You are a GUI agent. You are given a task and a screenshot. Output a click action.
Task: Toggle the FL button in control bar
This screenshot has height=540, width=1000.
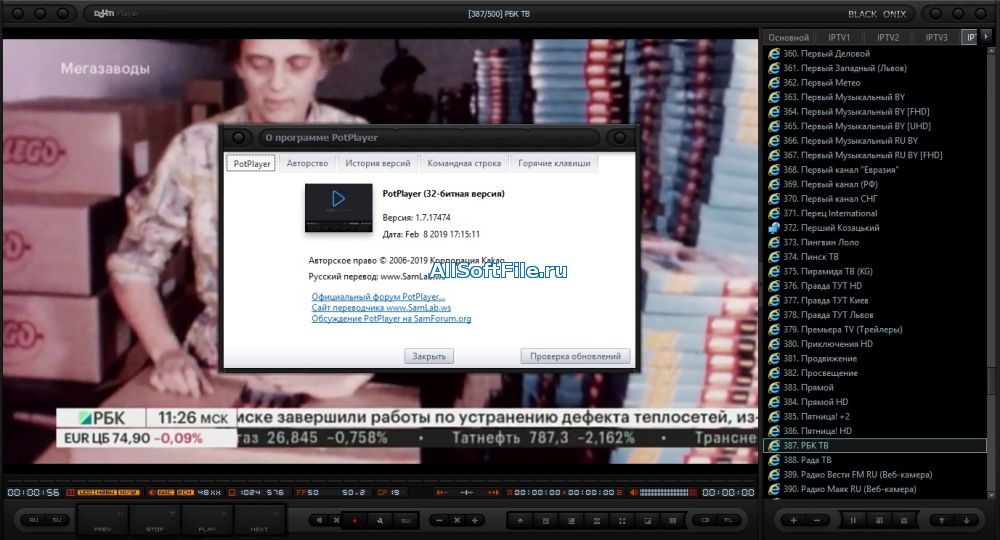(728, 520)
